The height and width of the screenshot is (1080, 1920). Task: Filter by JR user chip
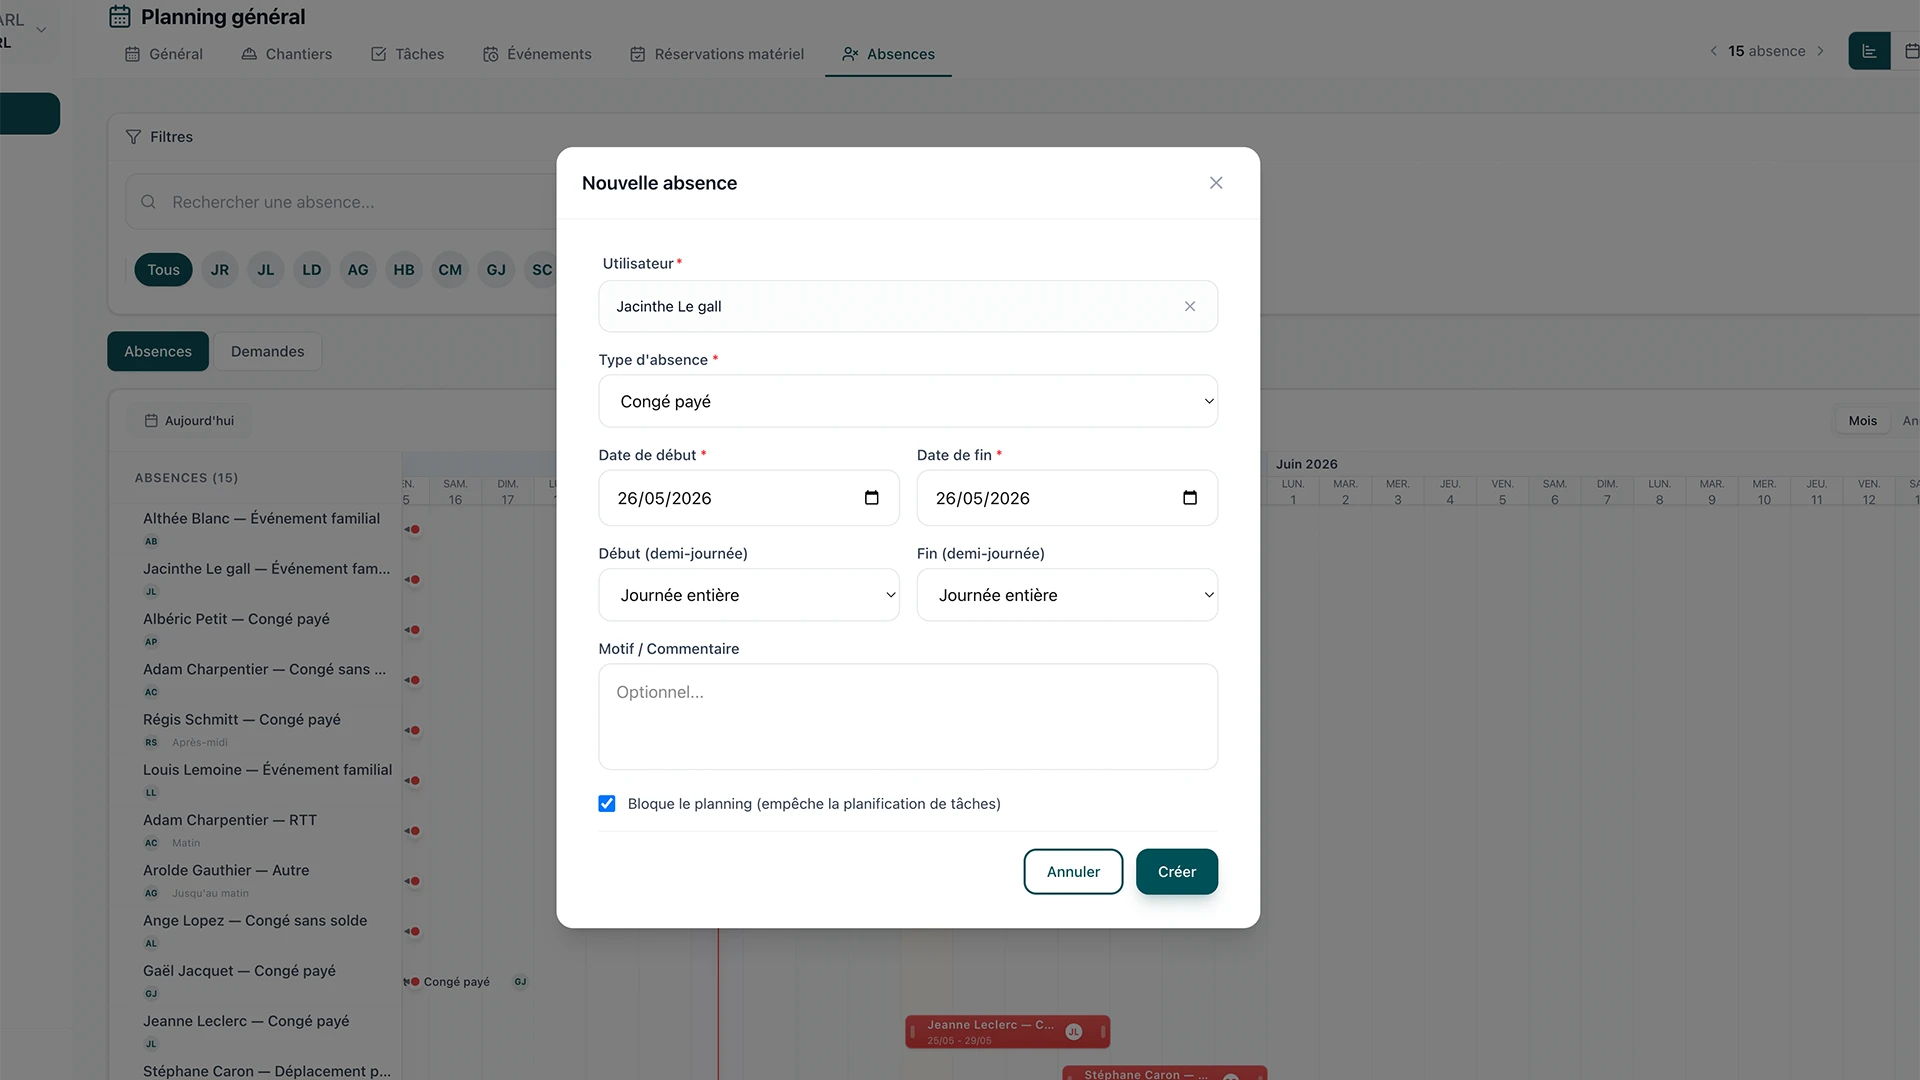[220, 270]
